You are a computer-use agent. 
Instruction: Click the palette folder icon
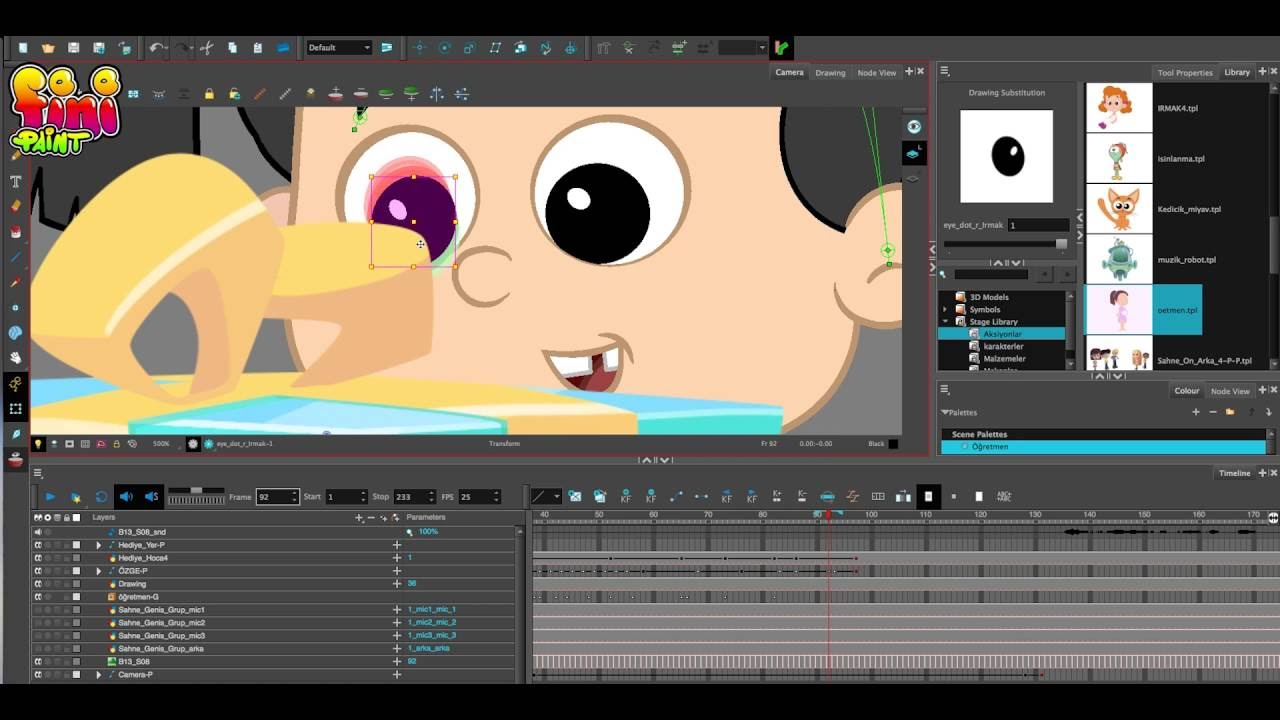click(x=1230, y=412)
